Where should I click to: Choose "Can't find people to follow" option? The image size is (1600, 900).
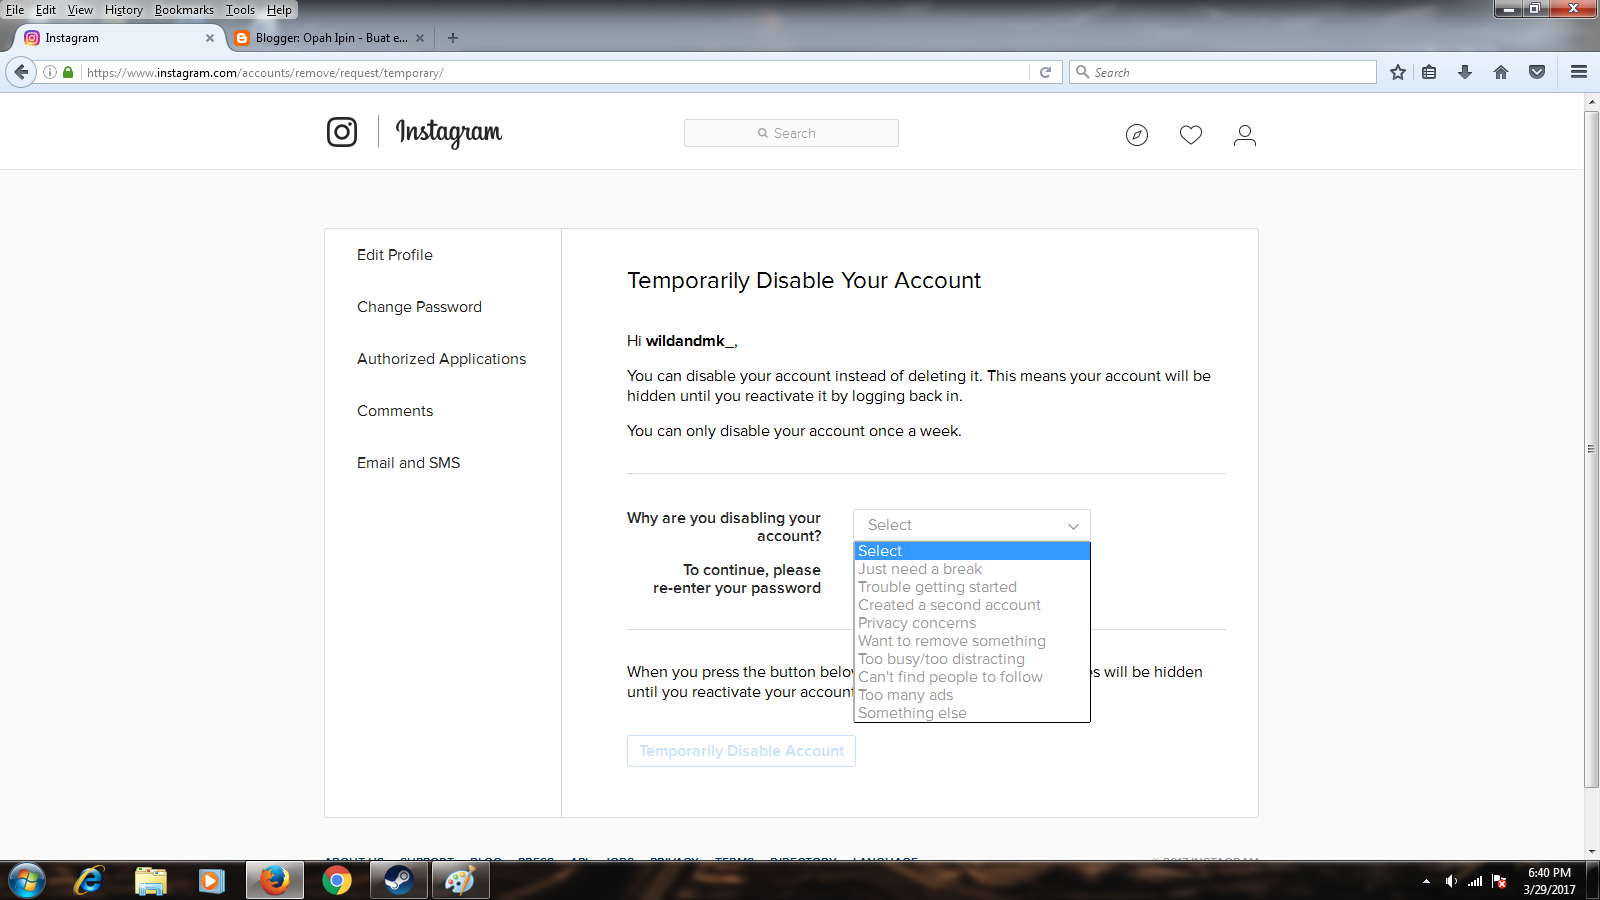tap(972, 677)
